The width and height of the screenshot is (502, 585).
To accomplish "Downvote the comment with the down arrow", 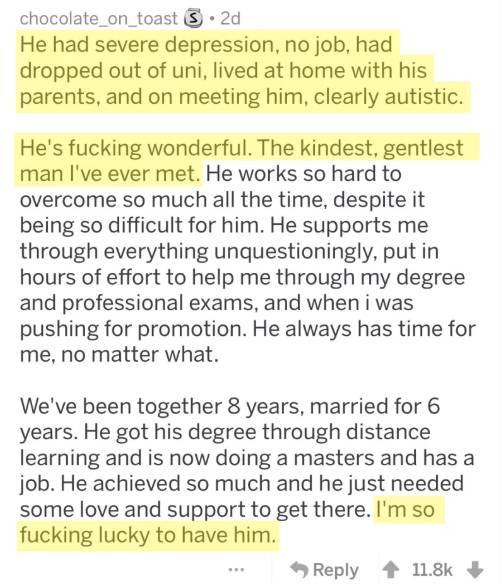I will coord(476,570).
